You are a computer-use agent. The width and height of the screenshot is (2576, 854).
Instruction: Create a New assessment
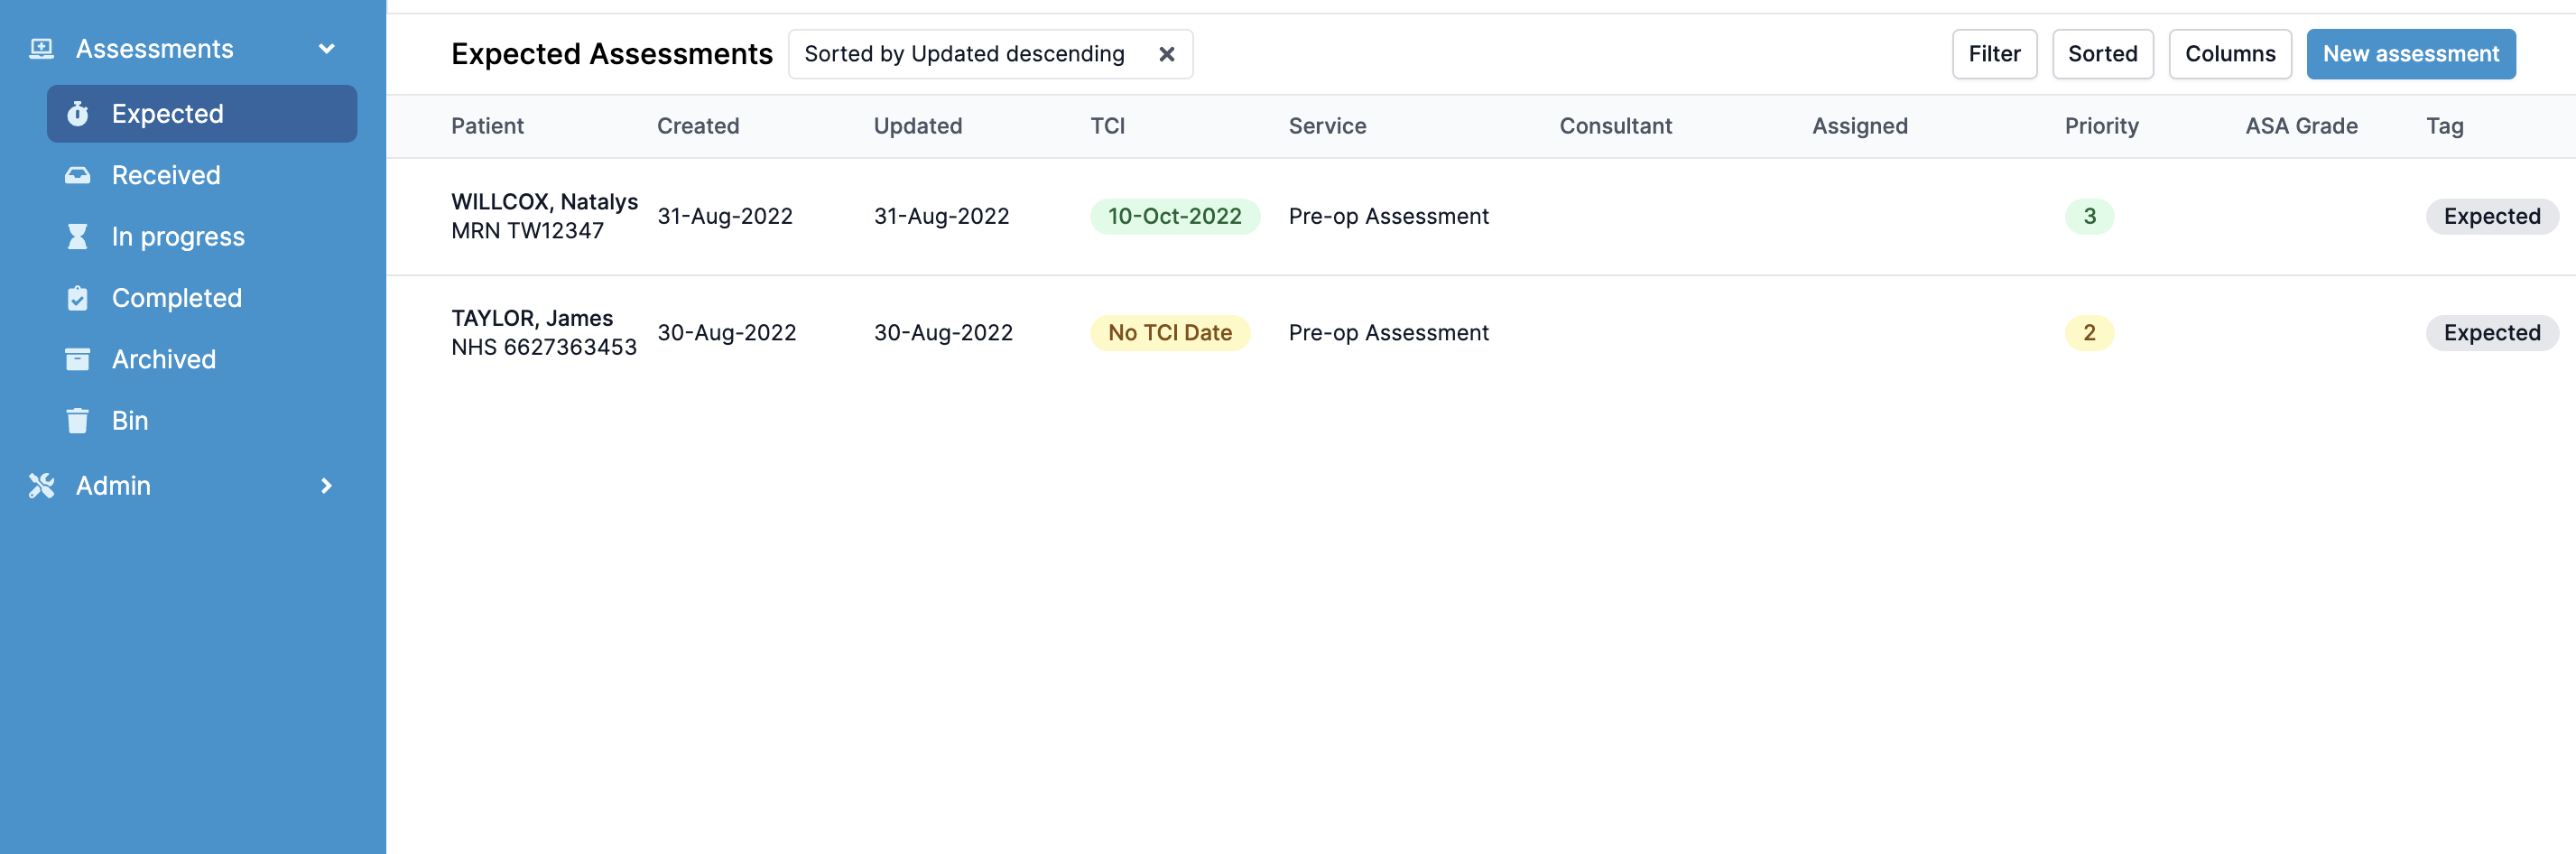point(2410,54)
